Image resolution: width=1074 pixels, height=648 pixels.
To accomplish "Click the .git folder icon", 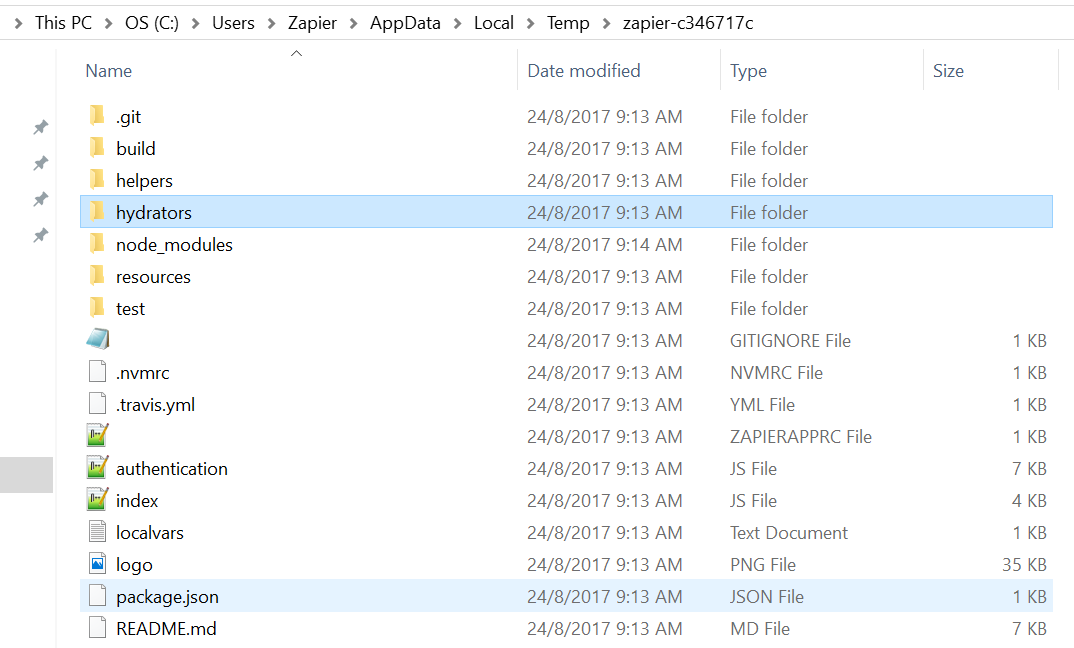I will pyautogui.click(x=97, y=116).
